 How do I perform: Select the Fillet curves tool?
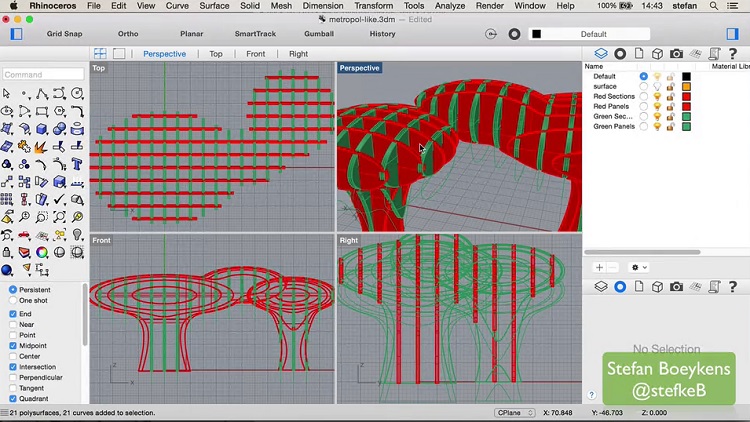pyautogui.click(x=77, y=111)
